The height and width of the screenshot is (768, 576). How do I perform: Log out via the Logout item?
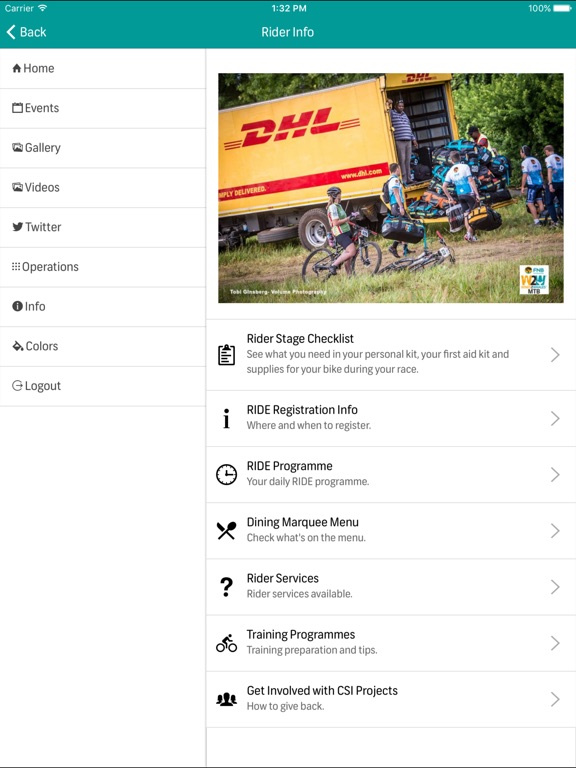[x=103, y=386]
